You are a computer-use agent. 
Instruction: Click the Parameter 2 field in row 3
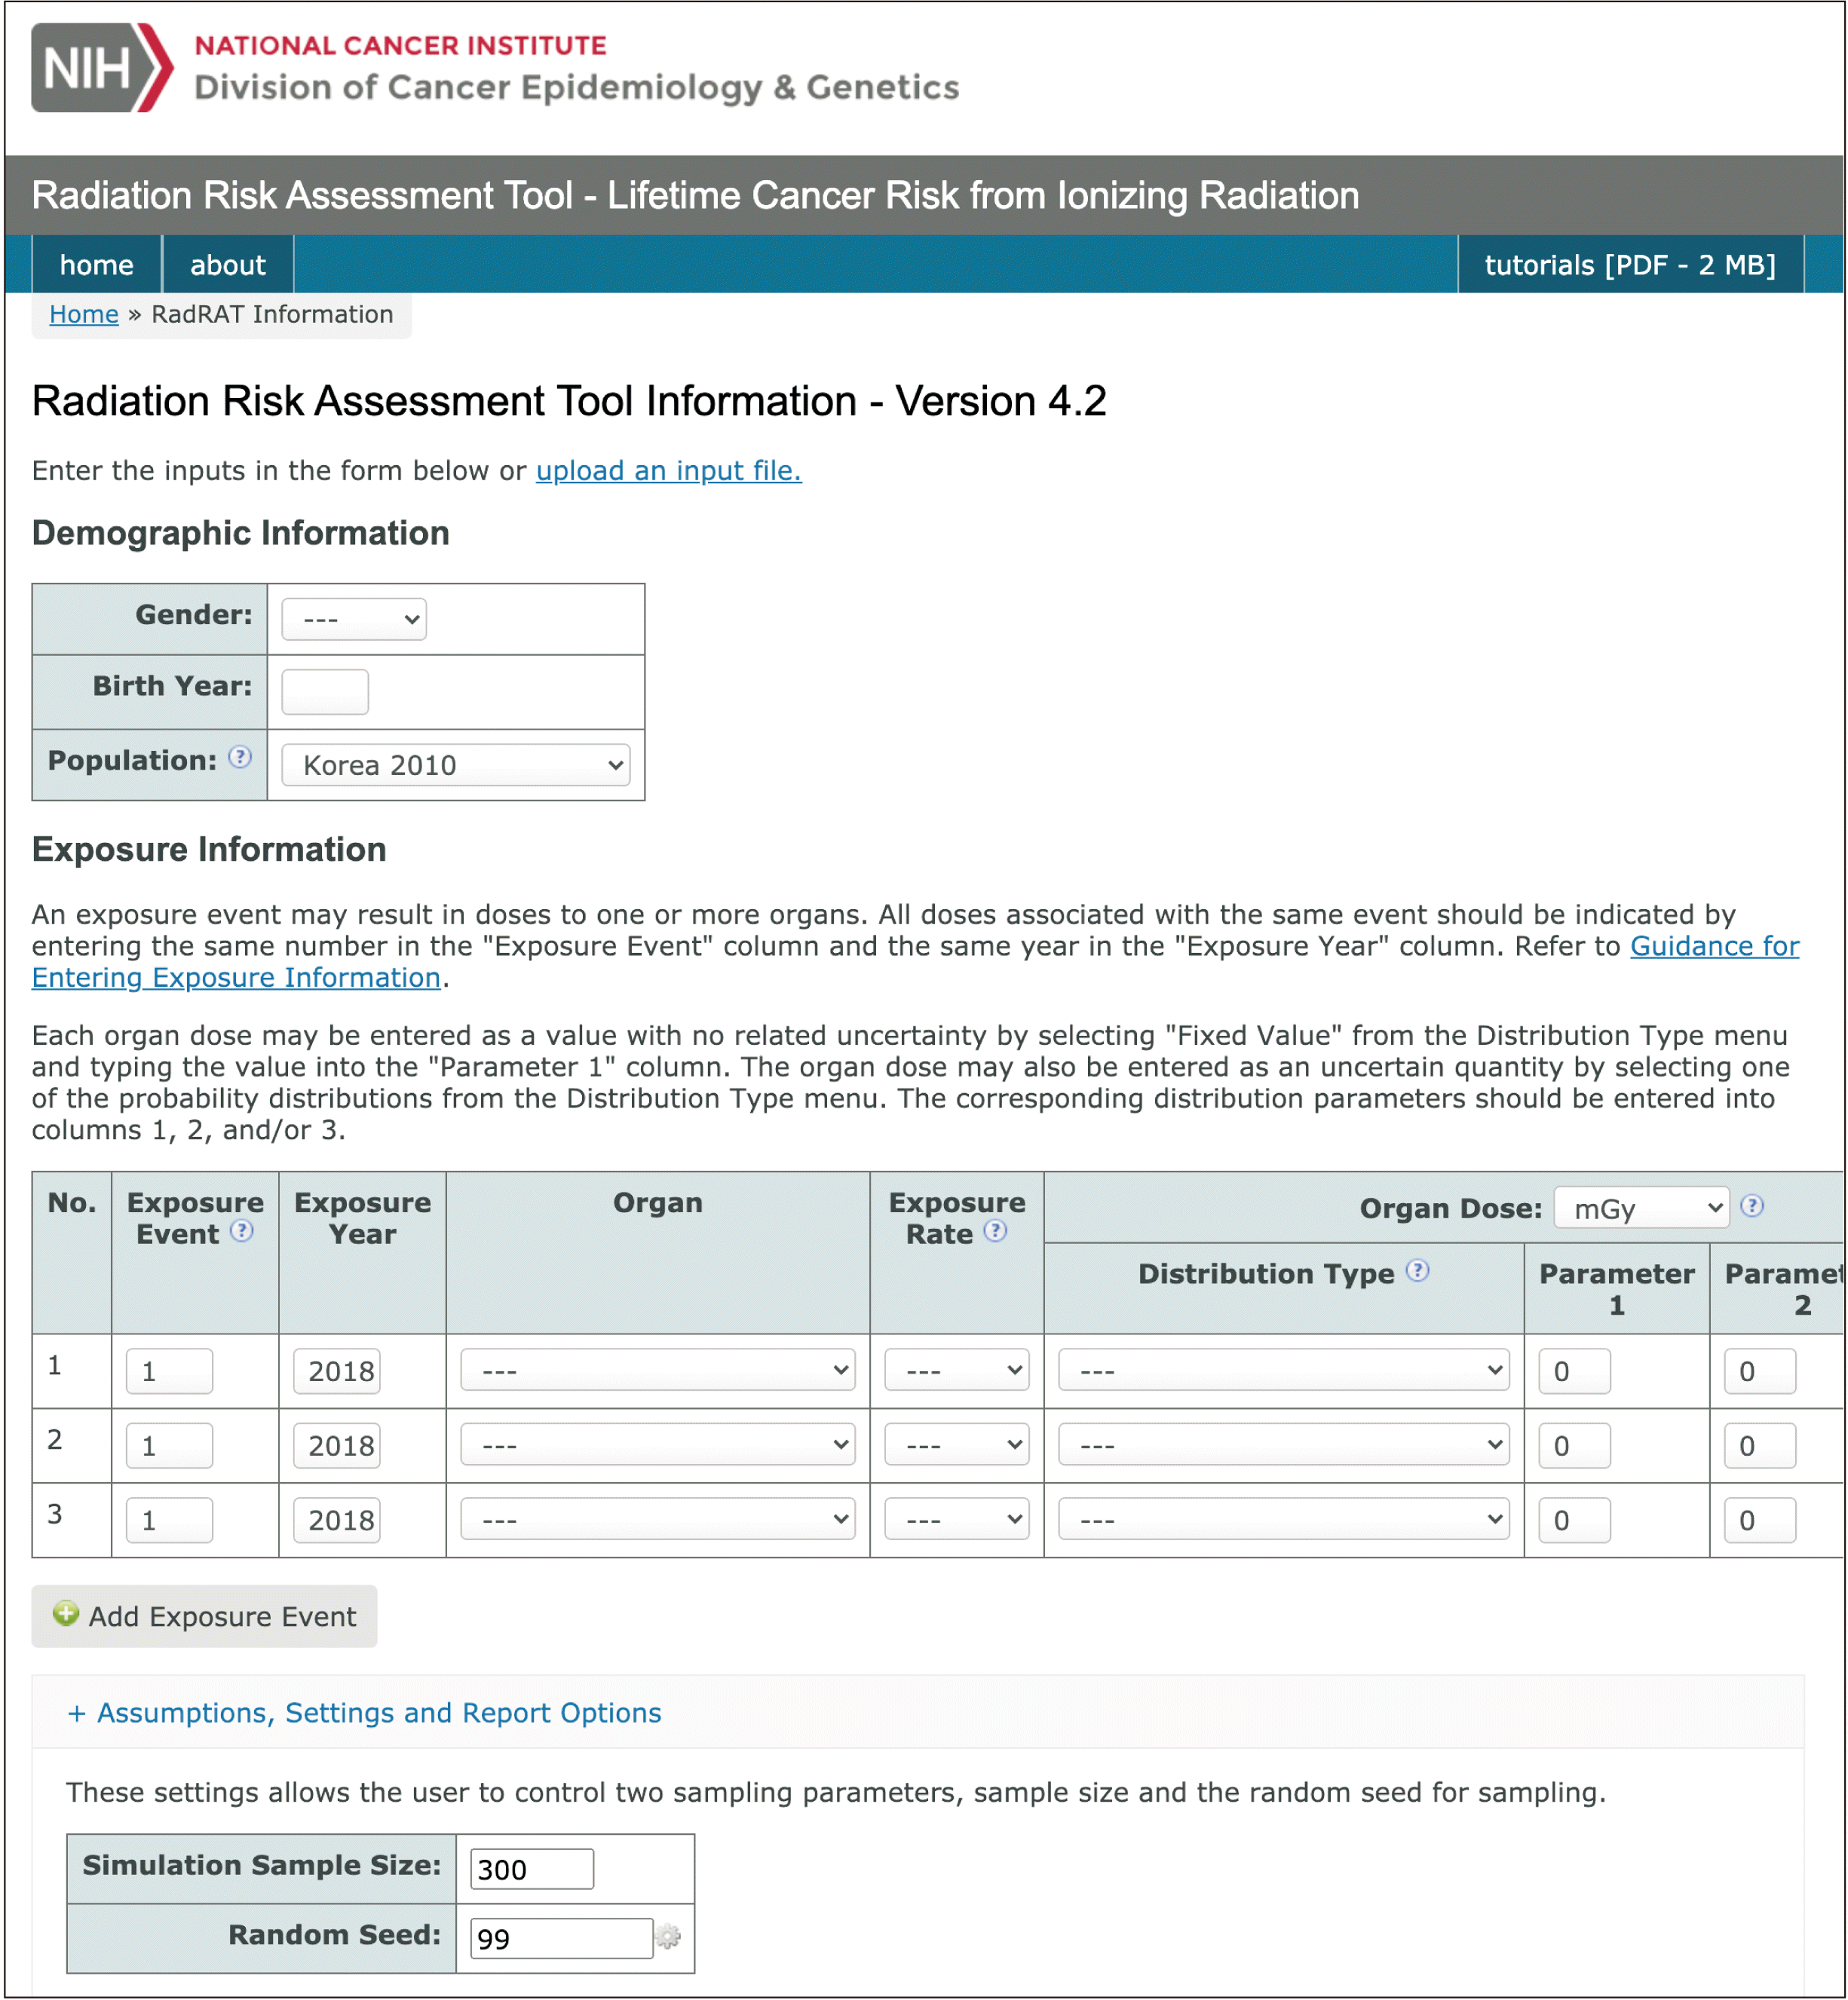tap(1761, 1520)
